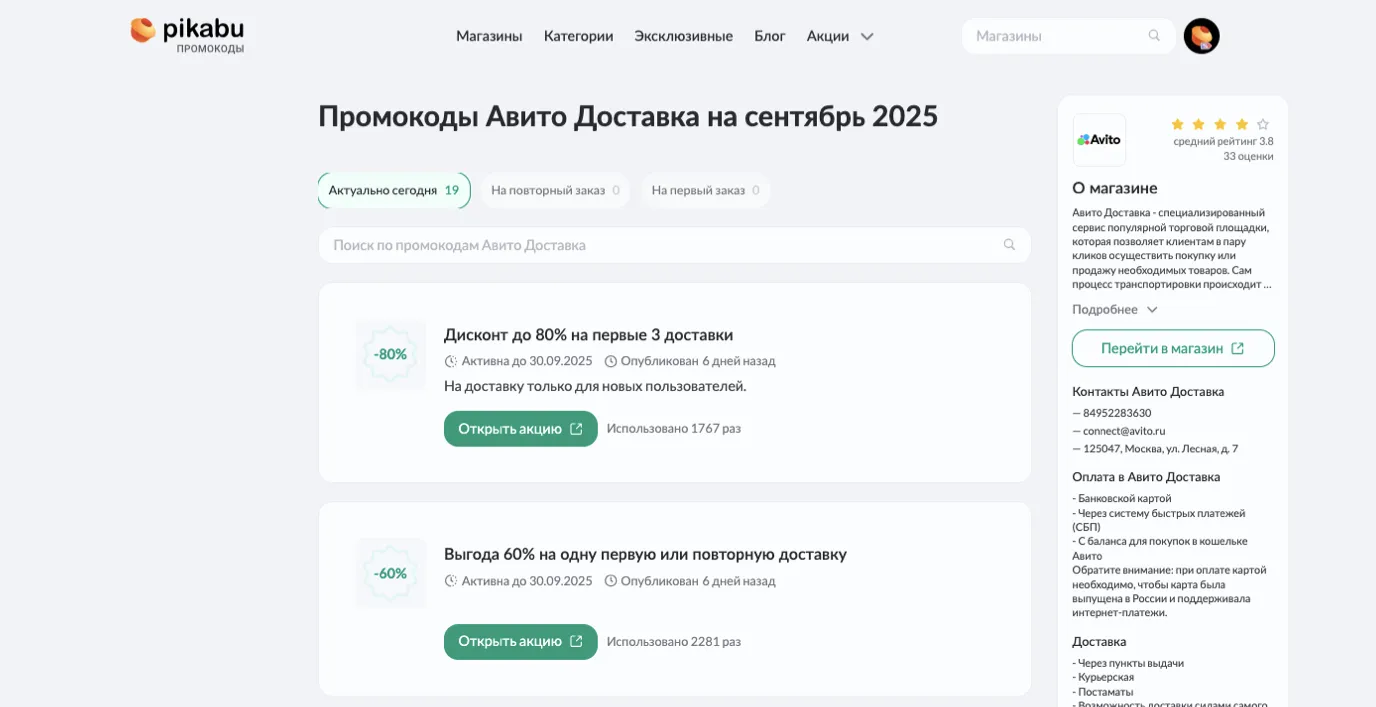Click the external link icon on Перейти в магазин

point(1238,348)
